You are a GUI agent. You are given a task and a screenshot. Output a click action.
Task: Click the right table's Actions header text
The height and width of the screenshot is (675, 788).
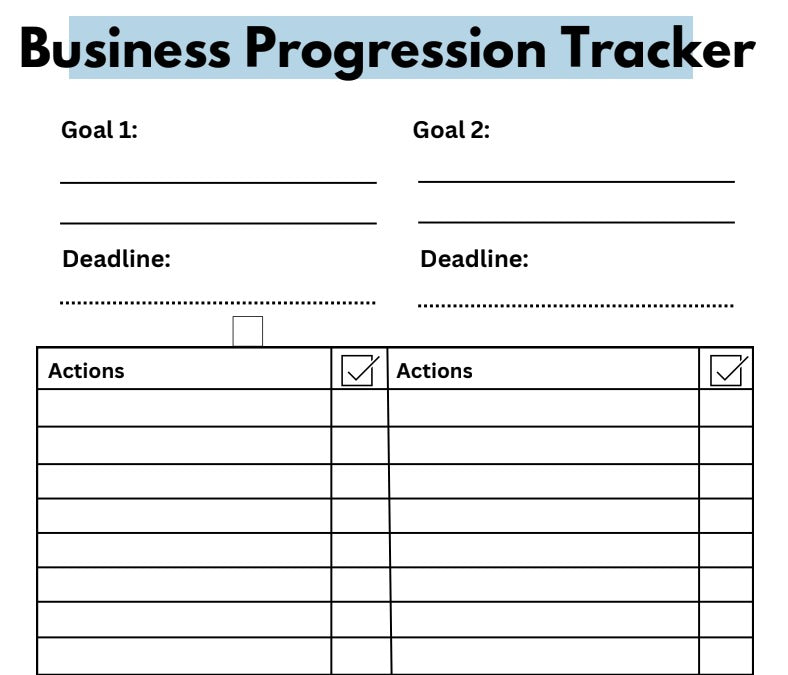(x=435, y=370)
